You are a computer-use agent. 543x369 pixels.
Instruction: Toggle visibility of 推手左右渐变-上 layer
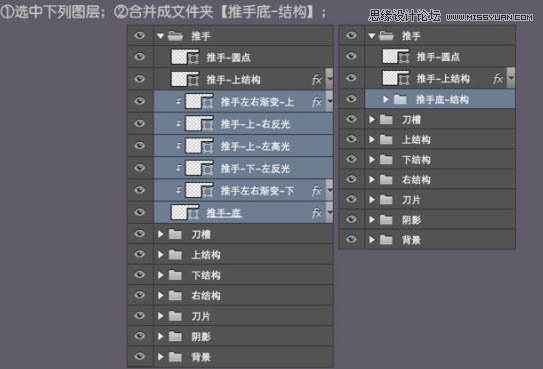pos(140,101)
